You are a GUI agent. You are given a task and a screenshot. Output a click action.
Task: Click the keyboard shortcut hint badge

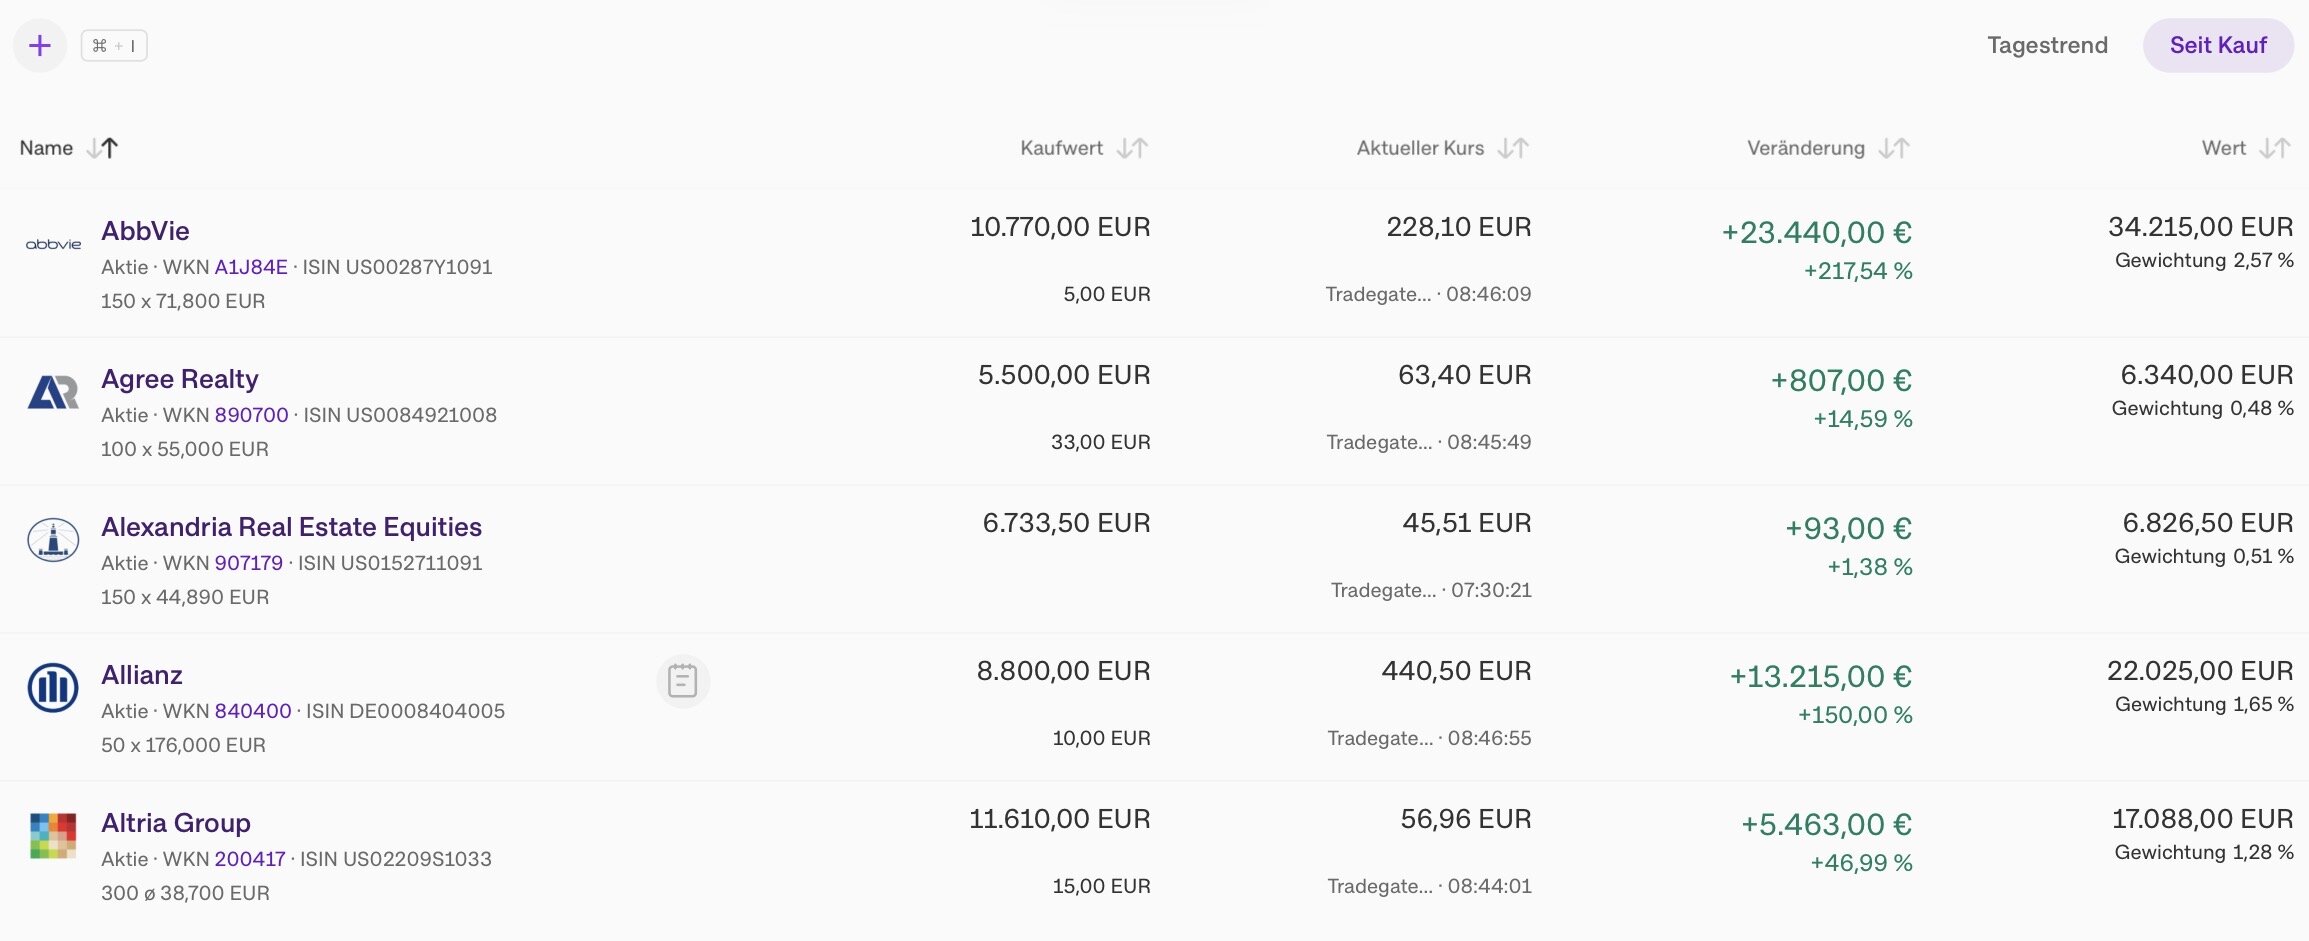(114, 45)
